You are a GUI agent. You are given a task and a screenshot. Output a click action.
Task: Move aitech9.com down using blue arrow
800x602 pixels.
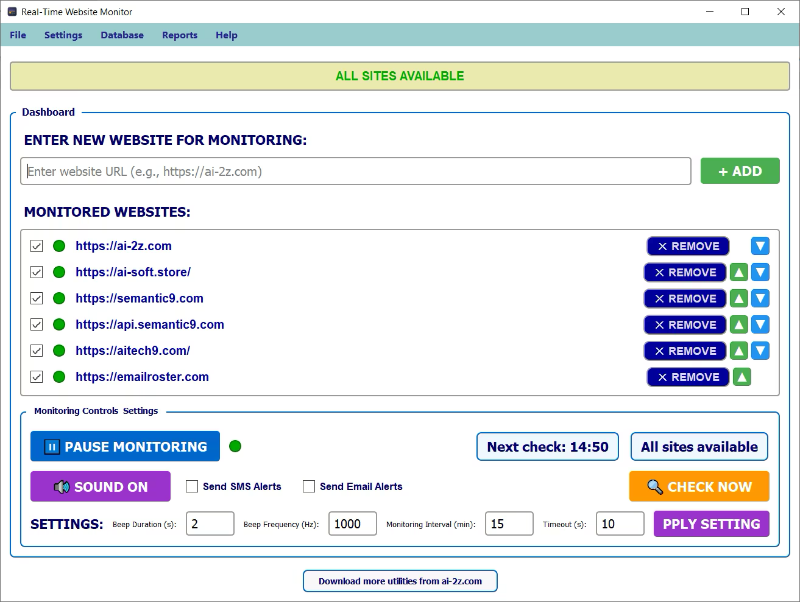click(760, 351)
